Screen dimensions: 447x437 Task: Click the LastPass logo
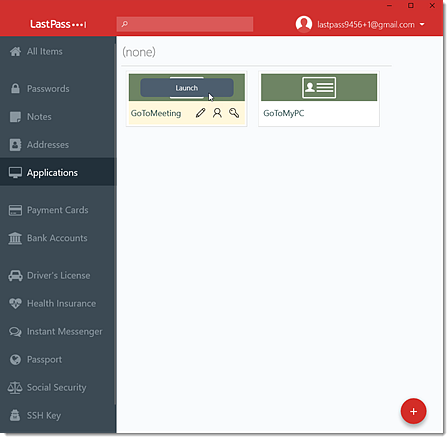coord(58,24)
